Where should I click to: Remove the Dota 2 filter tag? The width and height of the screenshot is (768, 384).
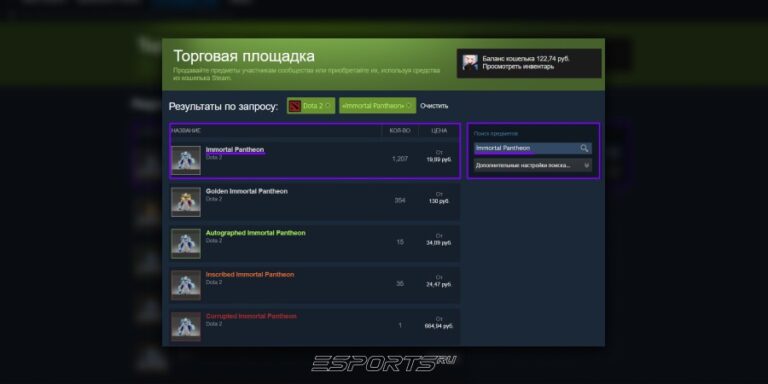[x=328, y=106]
